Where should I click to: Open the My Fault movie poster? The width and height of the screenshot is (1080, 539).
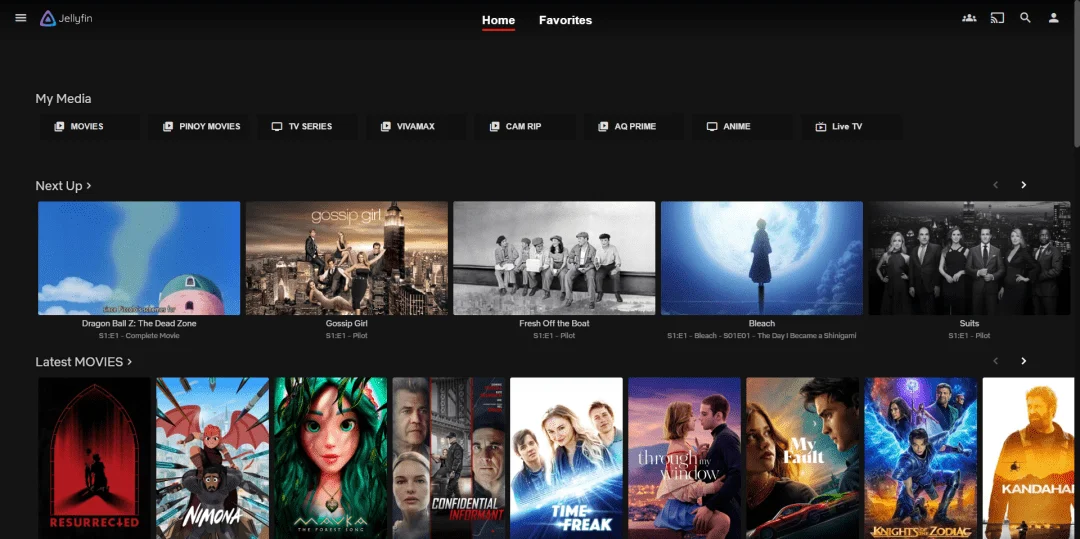pyautogui.click(x=802, y=458)
